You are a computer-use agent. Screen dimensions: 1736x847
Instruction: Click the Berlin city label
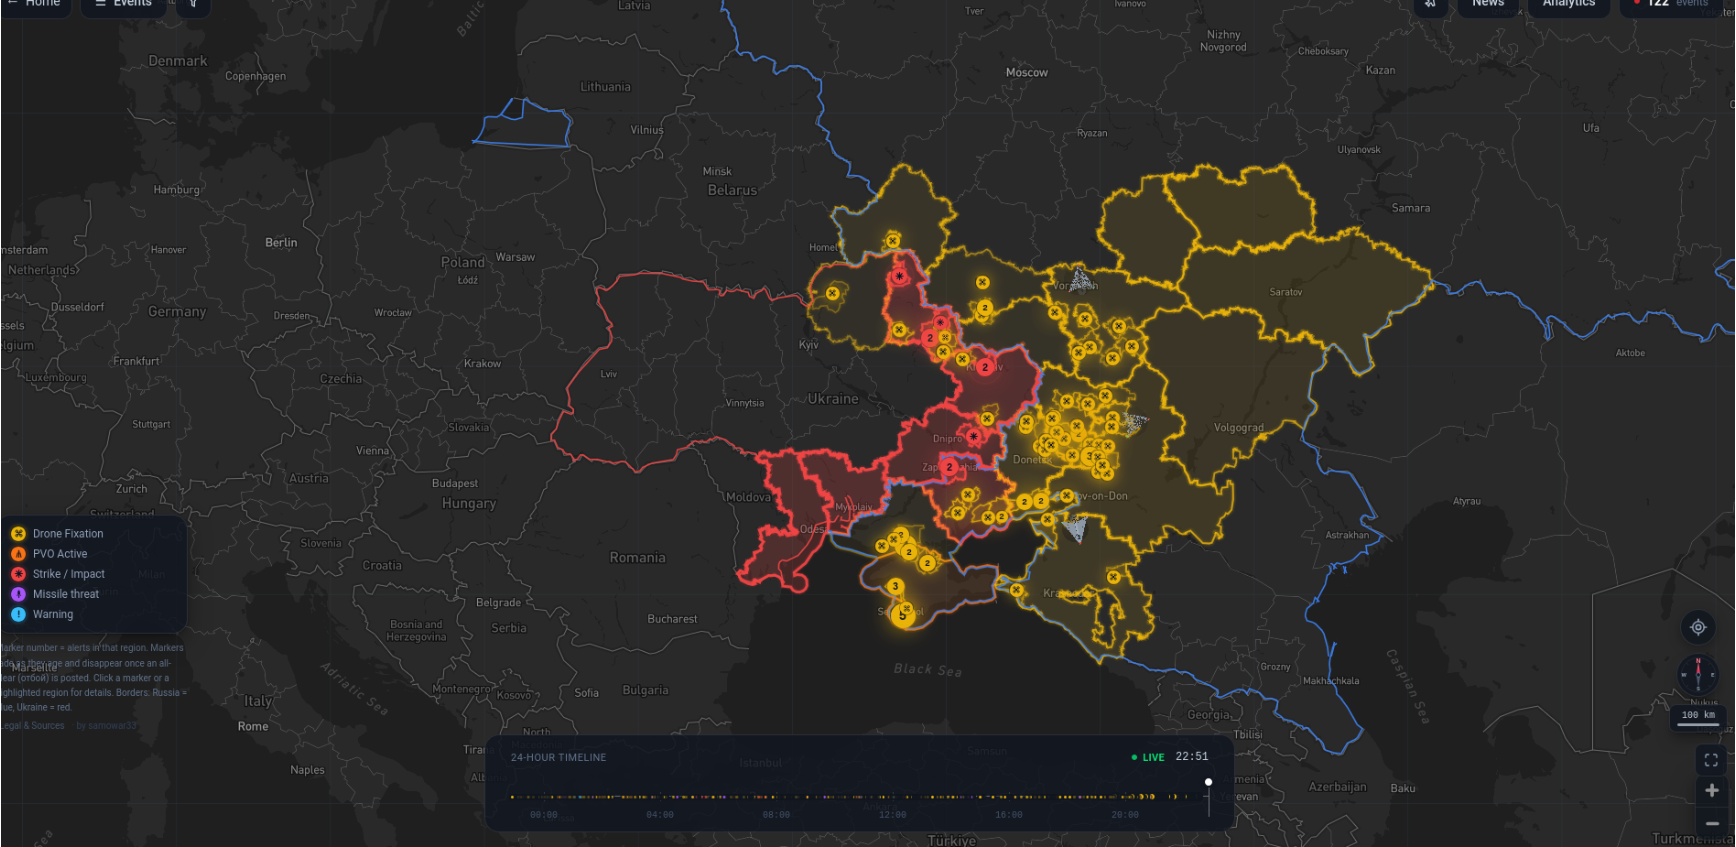tap(281, 243)
